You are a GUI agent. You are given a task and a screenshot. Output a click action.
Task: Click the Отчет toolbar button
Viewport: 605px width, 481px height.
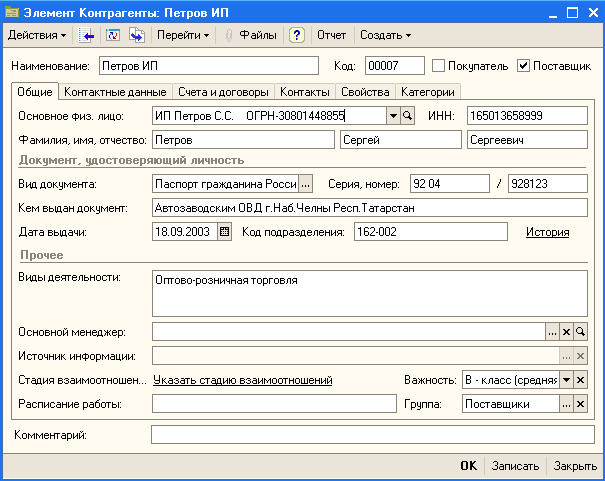point(331,35)
